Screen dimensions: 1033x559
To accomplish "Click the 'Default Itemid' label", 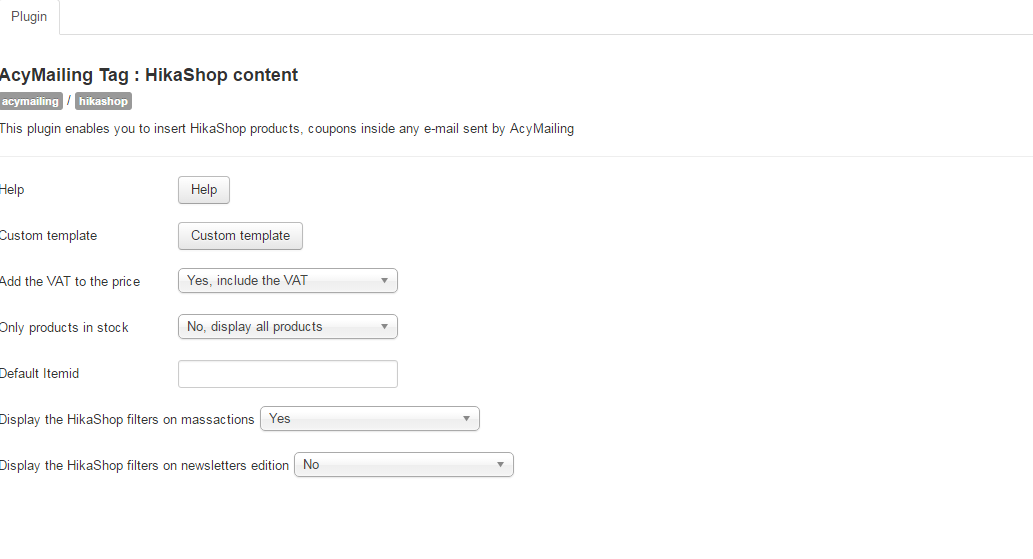I will [x=40, y=374].
